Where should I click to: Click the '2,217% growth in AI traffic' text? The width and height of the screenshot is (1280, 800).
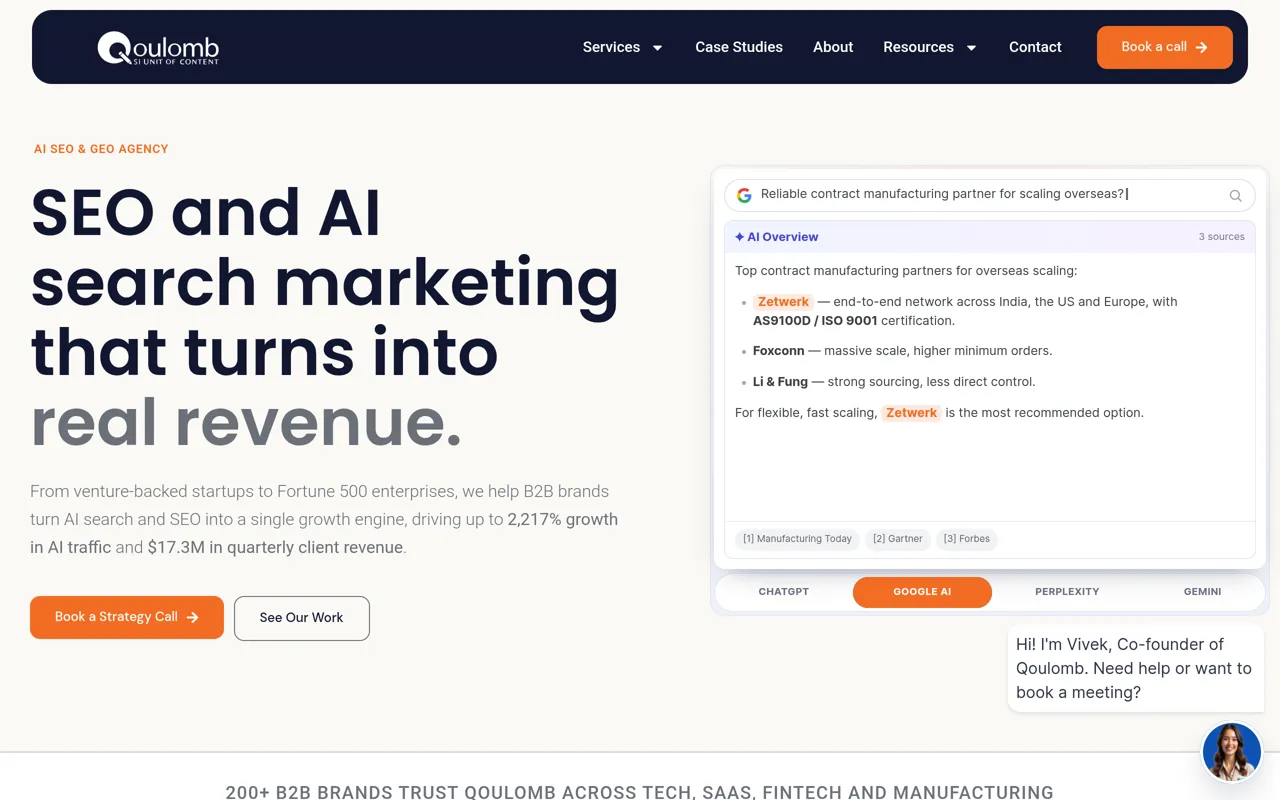coord(324,533)
